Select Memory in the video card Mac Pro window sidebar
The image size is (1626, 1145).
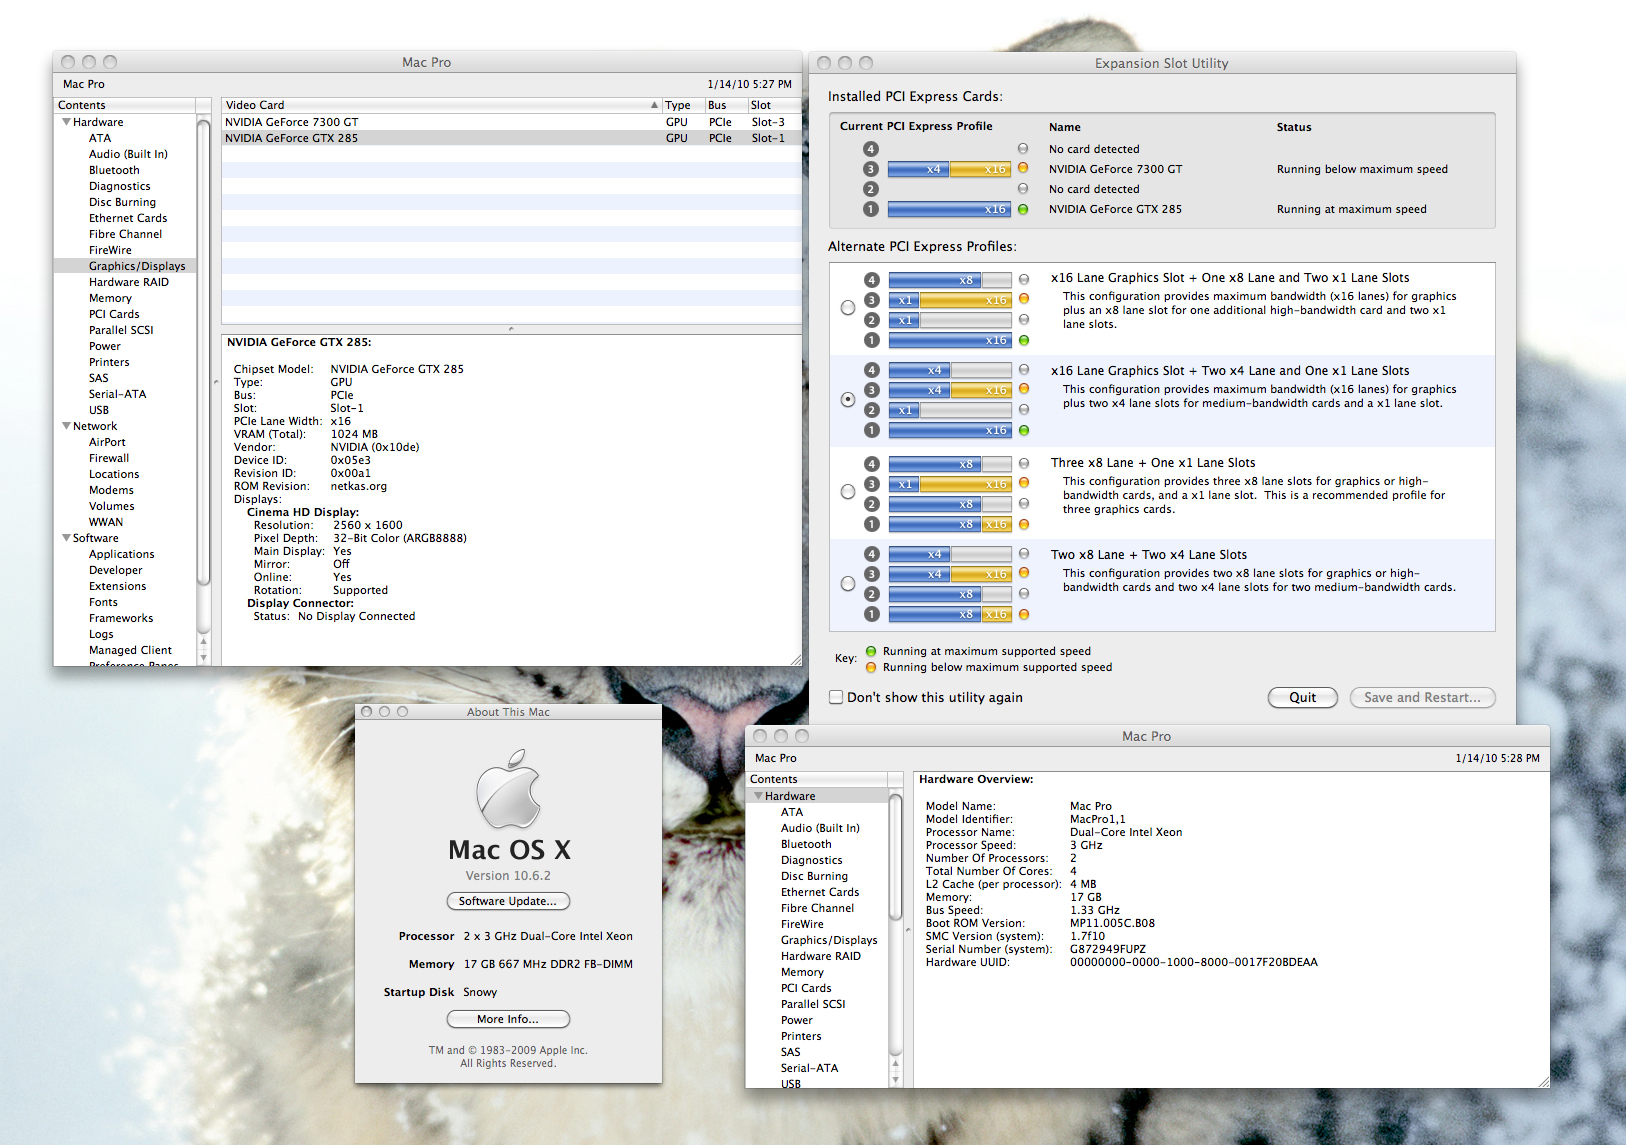point(110,298)
